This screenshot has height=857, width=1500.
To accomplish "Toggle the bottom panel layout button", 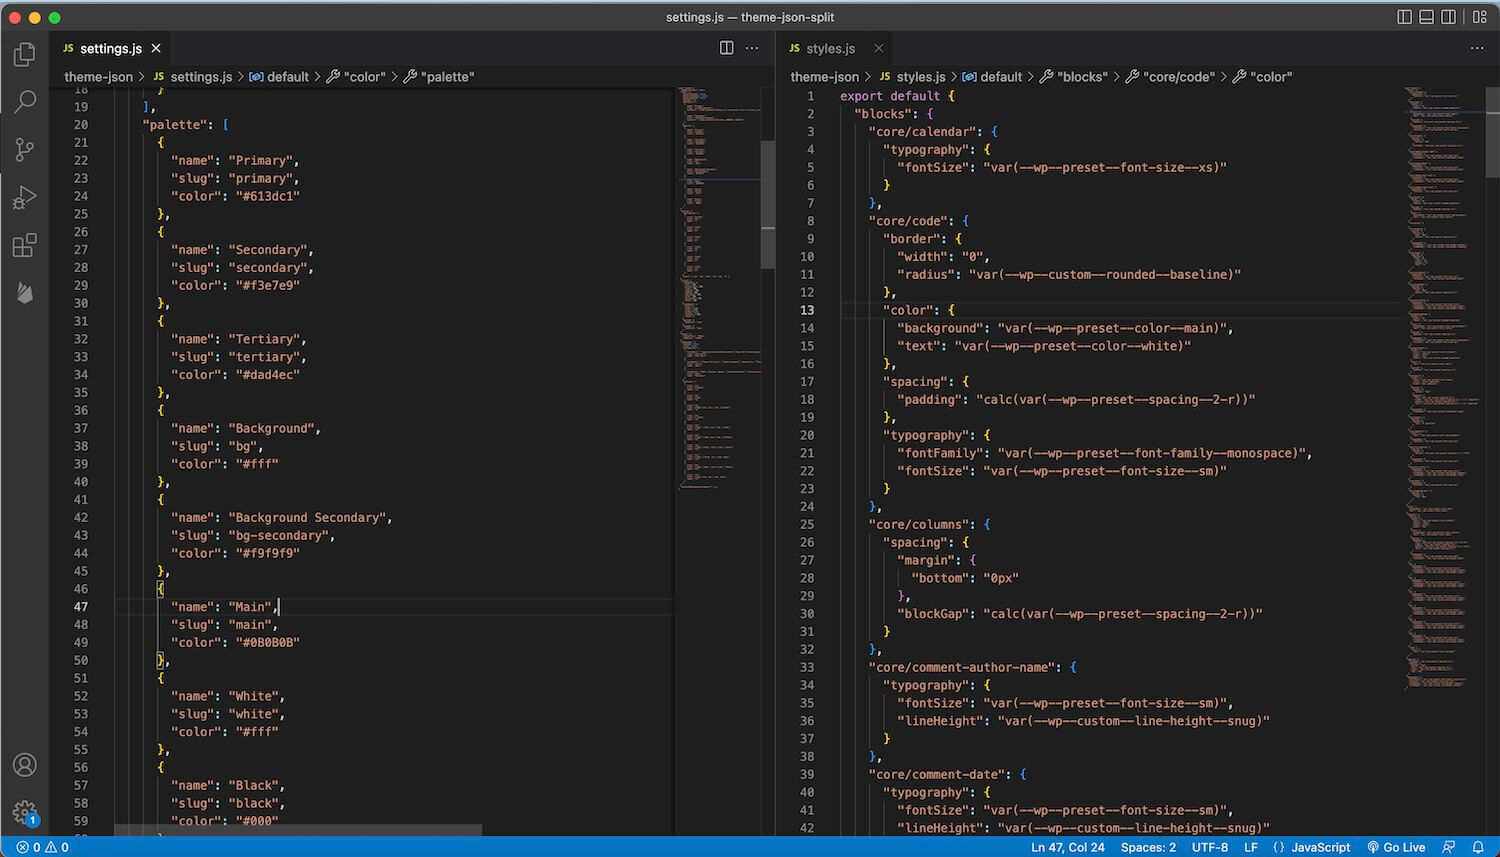I will coord(1426,17).
